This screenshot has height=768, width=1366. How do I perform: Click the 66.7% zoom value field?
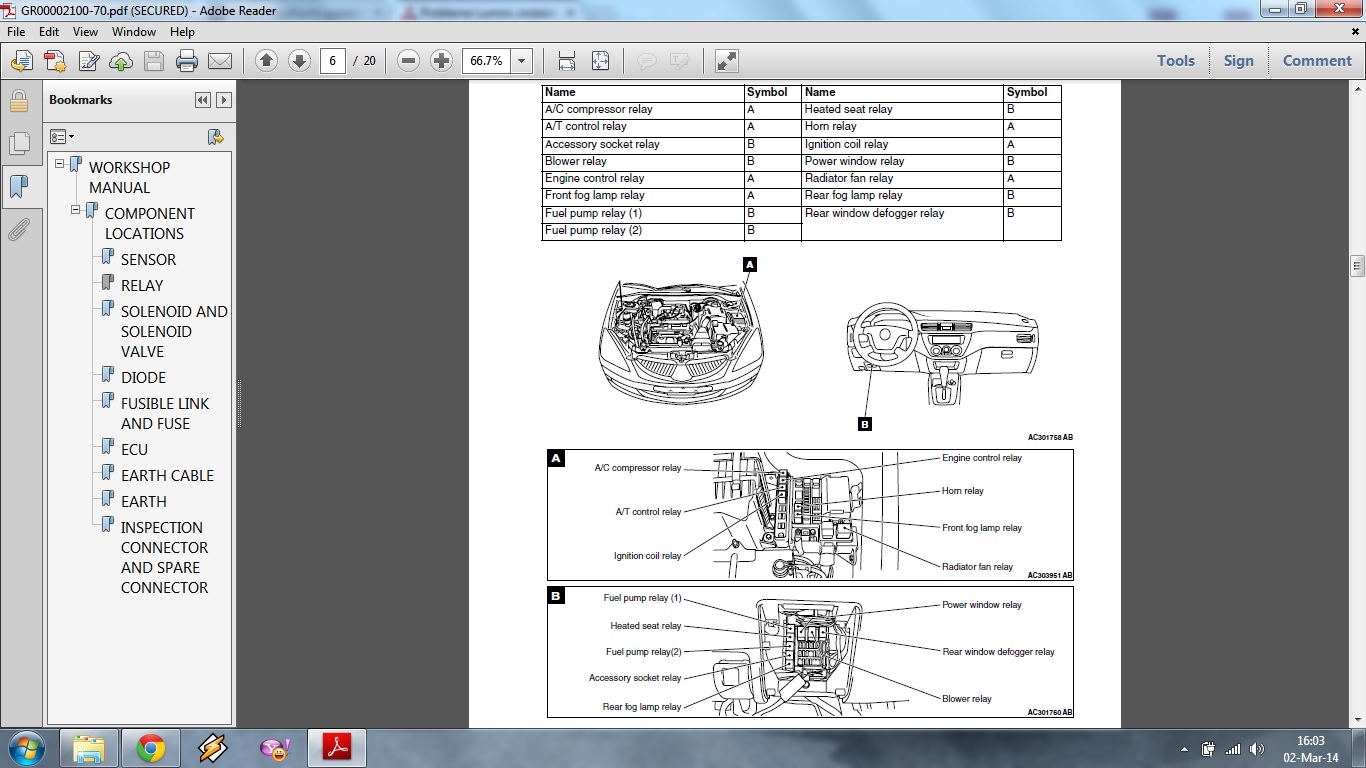point(486,61)
